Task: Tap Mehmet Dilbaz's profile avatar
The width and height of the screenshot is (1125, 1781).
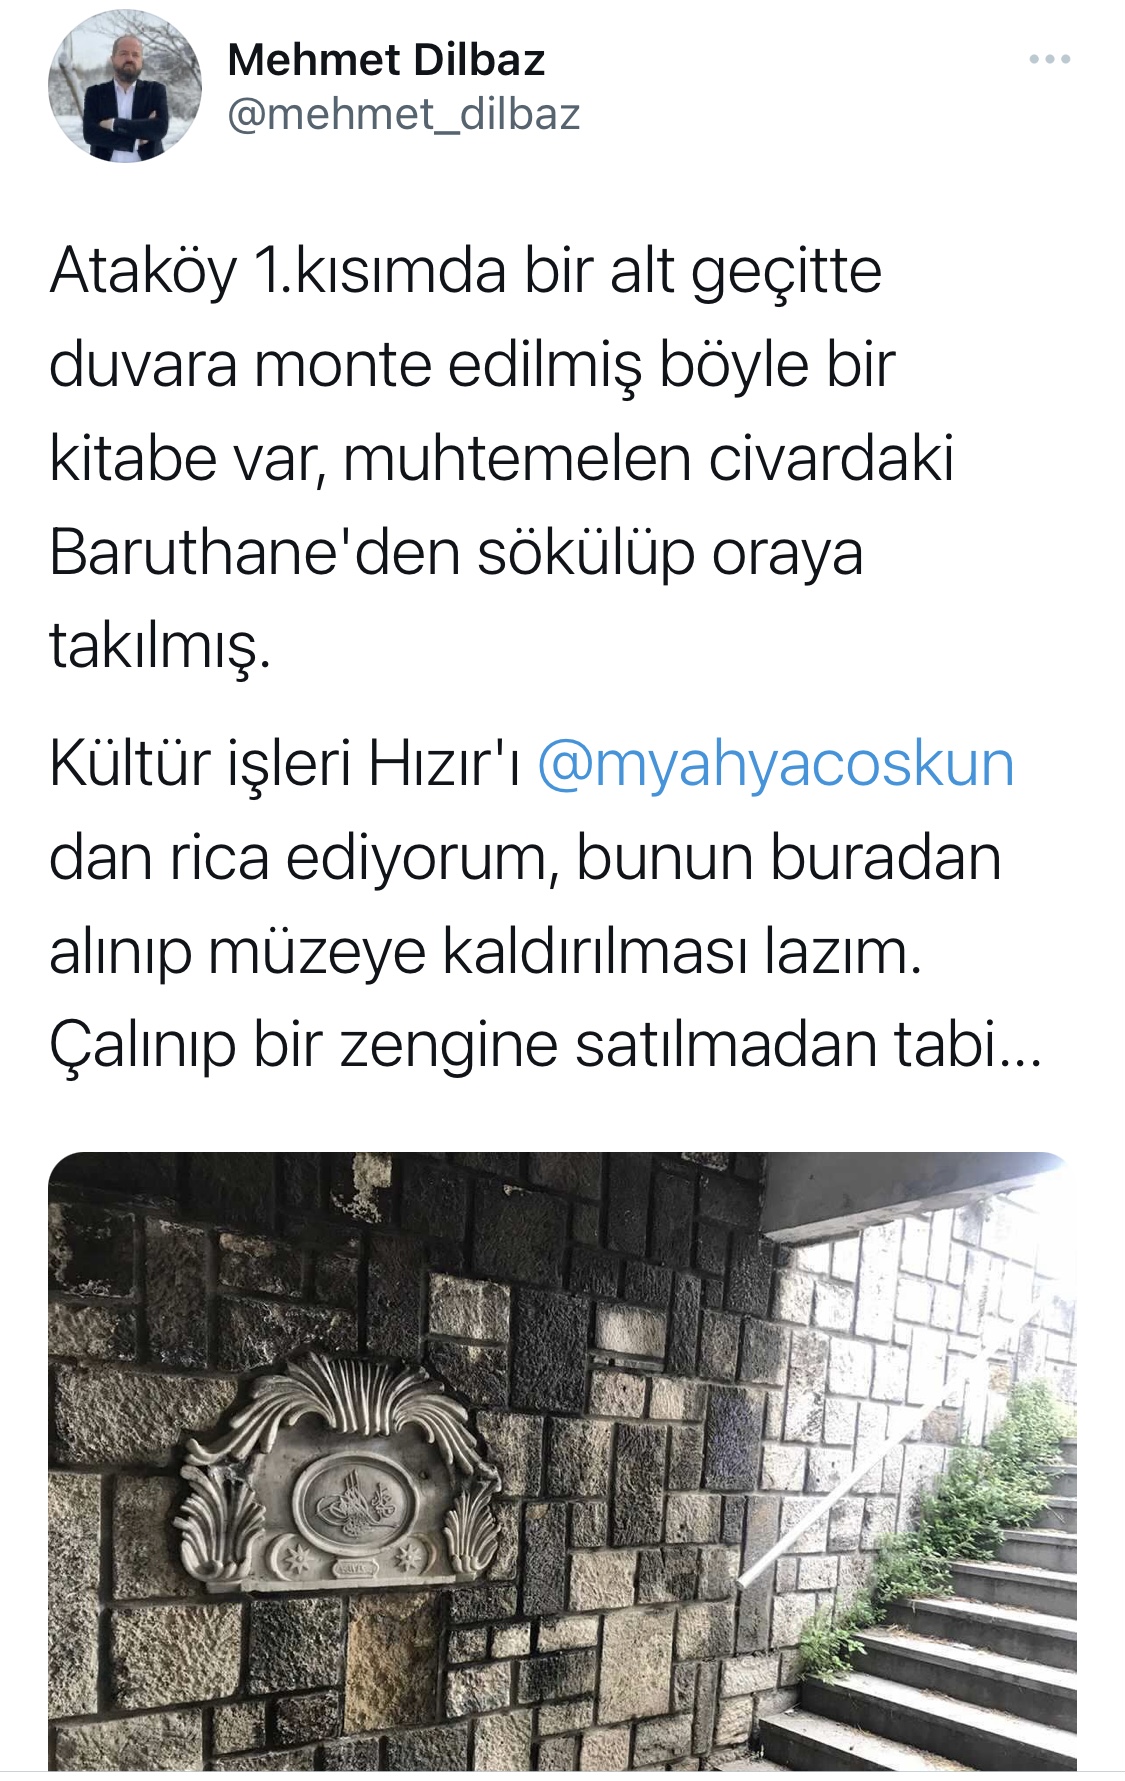Action: (125, 87)
